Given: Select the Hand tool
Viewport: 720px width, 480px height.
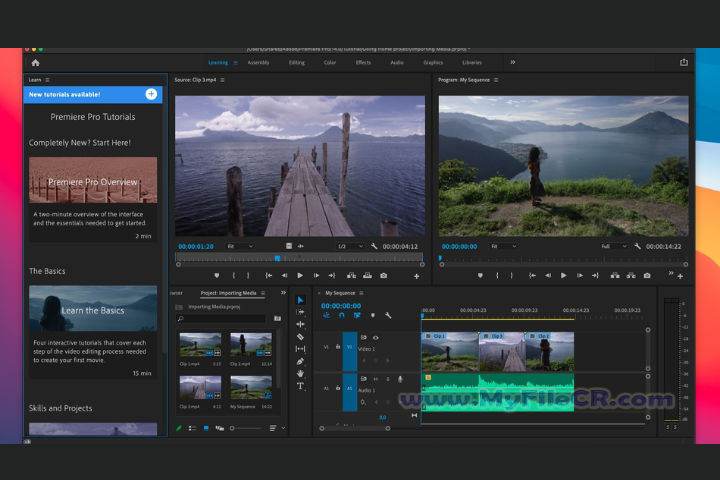Looking at the screenshot, I should tap(300, 373).
